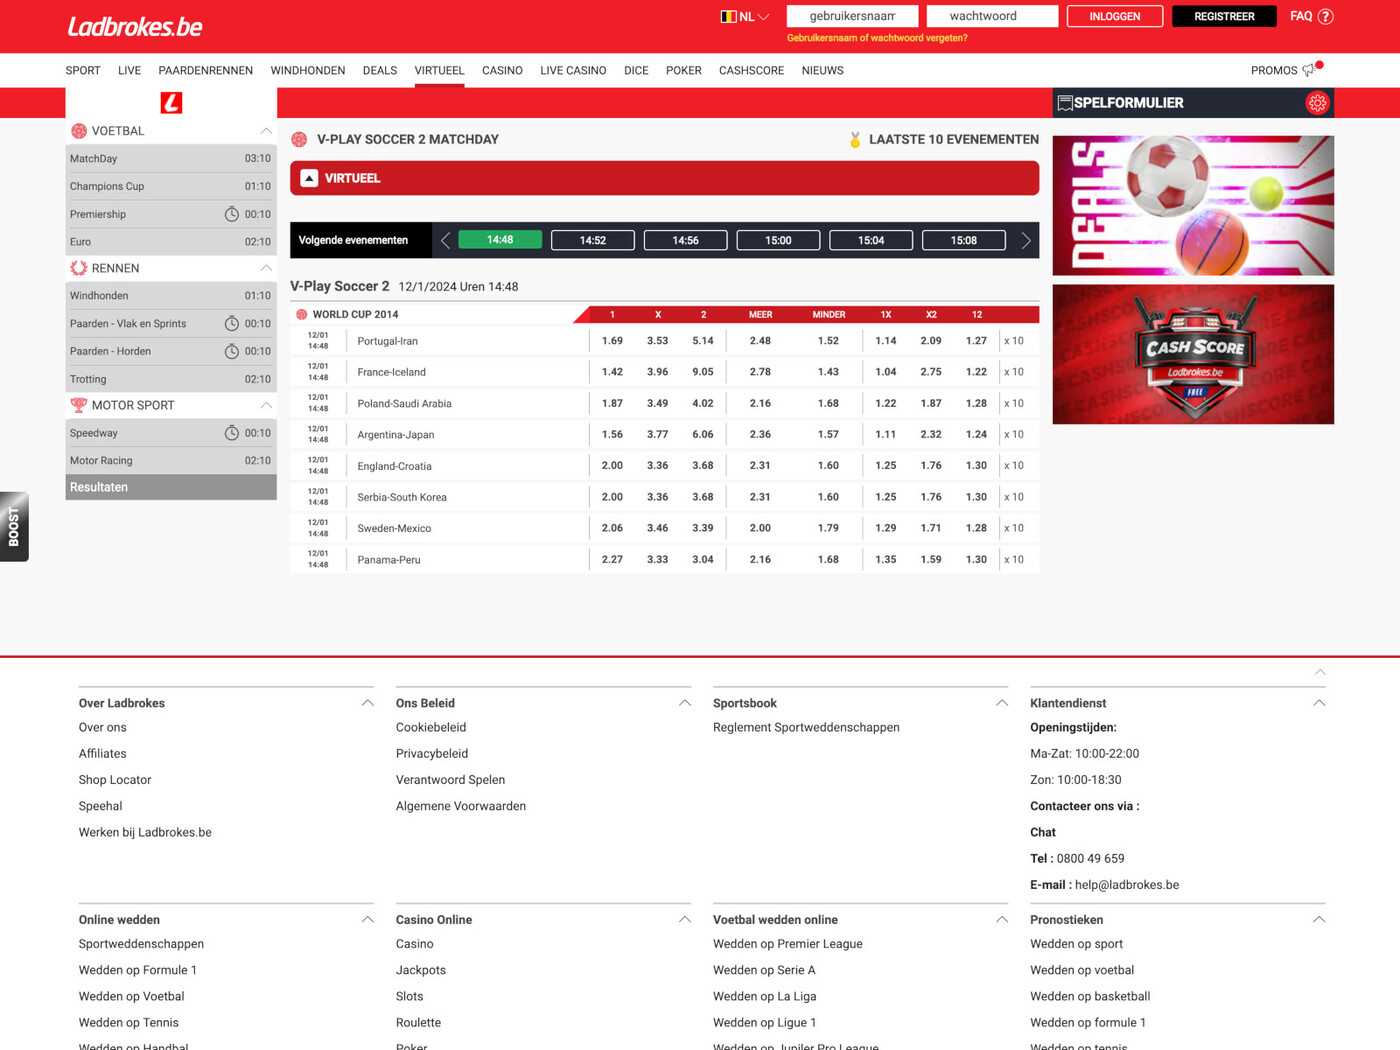Collapse the Ons Beleid footer section
Viewport: 1400px width, 1050px height.
(685, 703)
